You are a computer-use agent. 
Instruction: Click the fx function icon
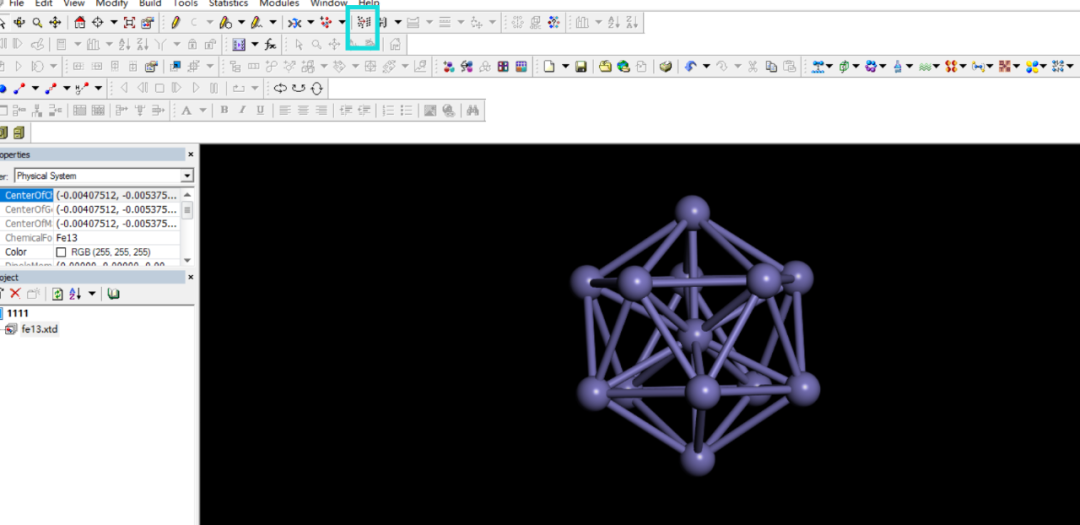click(x=271, y=45)
